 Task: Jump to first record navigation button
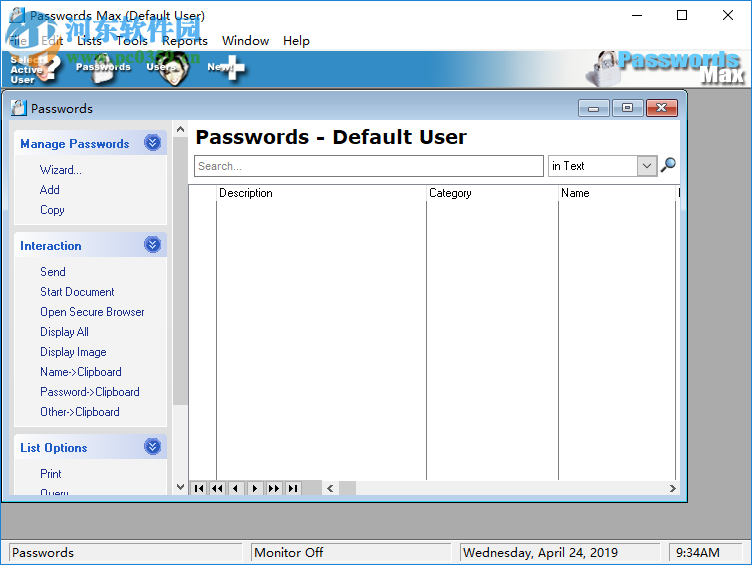pyautogui.click(x=199, y=488)
